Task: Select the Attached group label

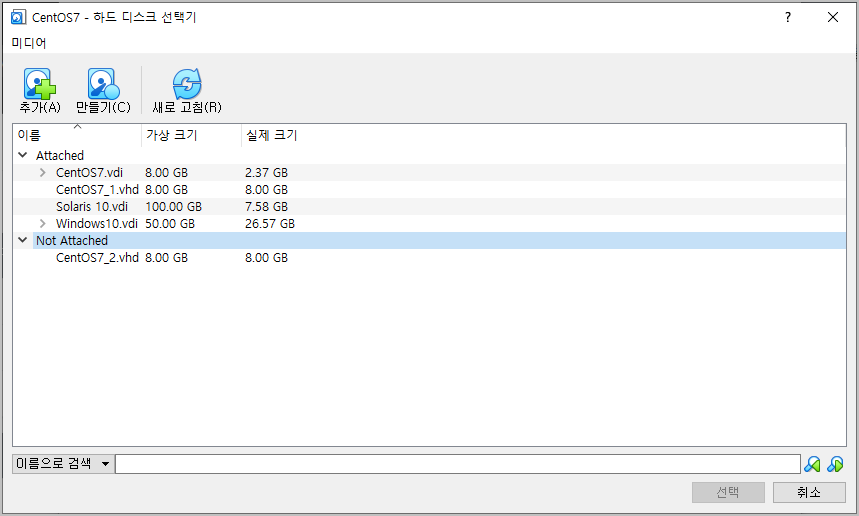Action: pos(60,156)
